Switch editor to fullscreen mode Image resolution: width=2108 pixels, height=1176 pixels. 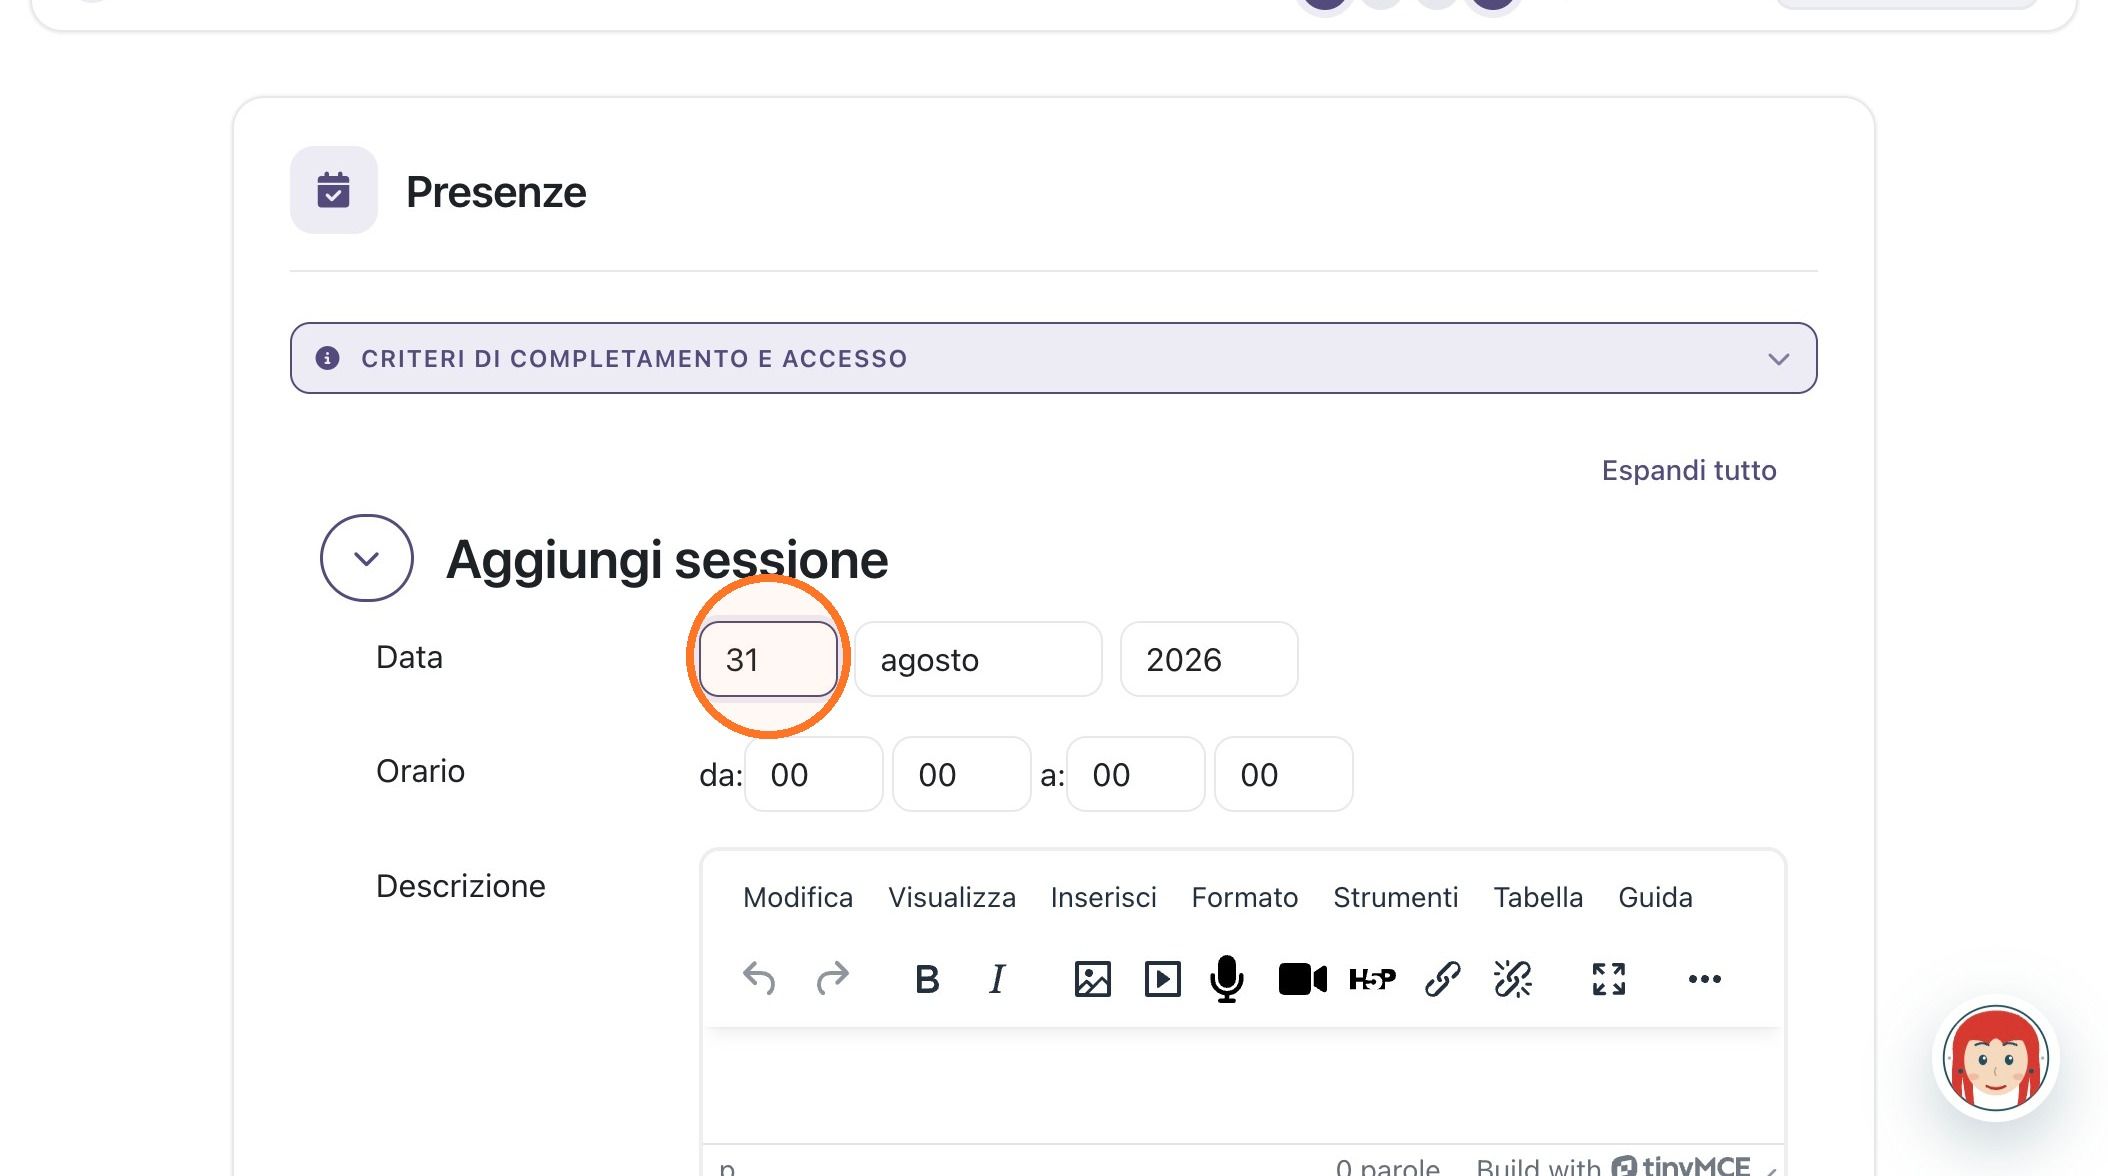[1608, 978]
